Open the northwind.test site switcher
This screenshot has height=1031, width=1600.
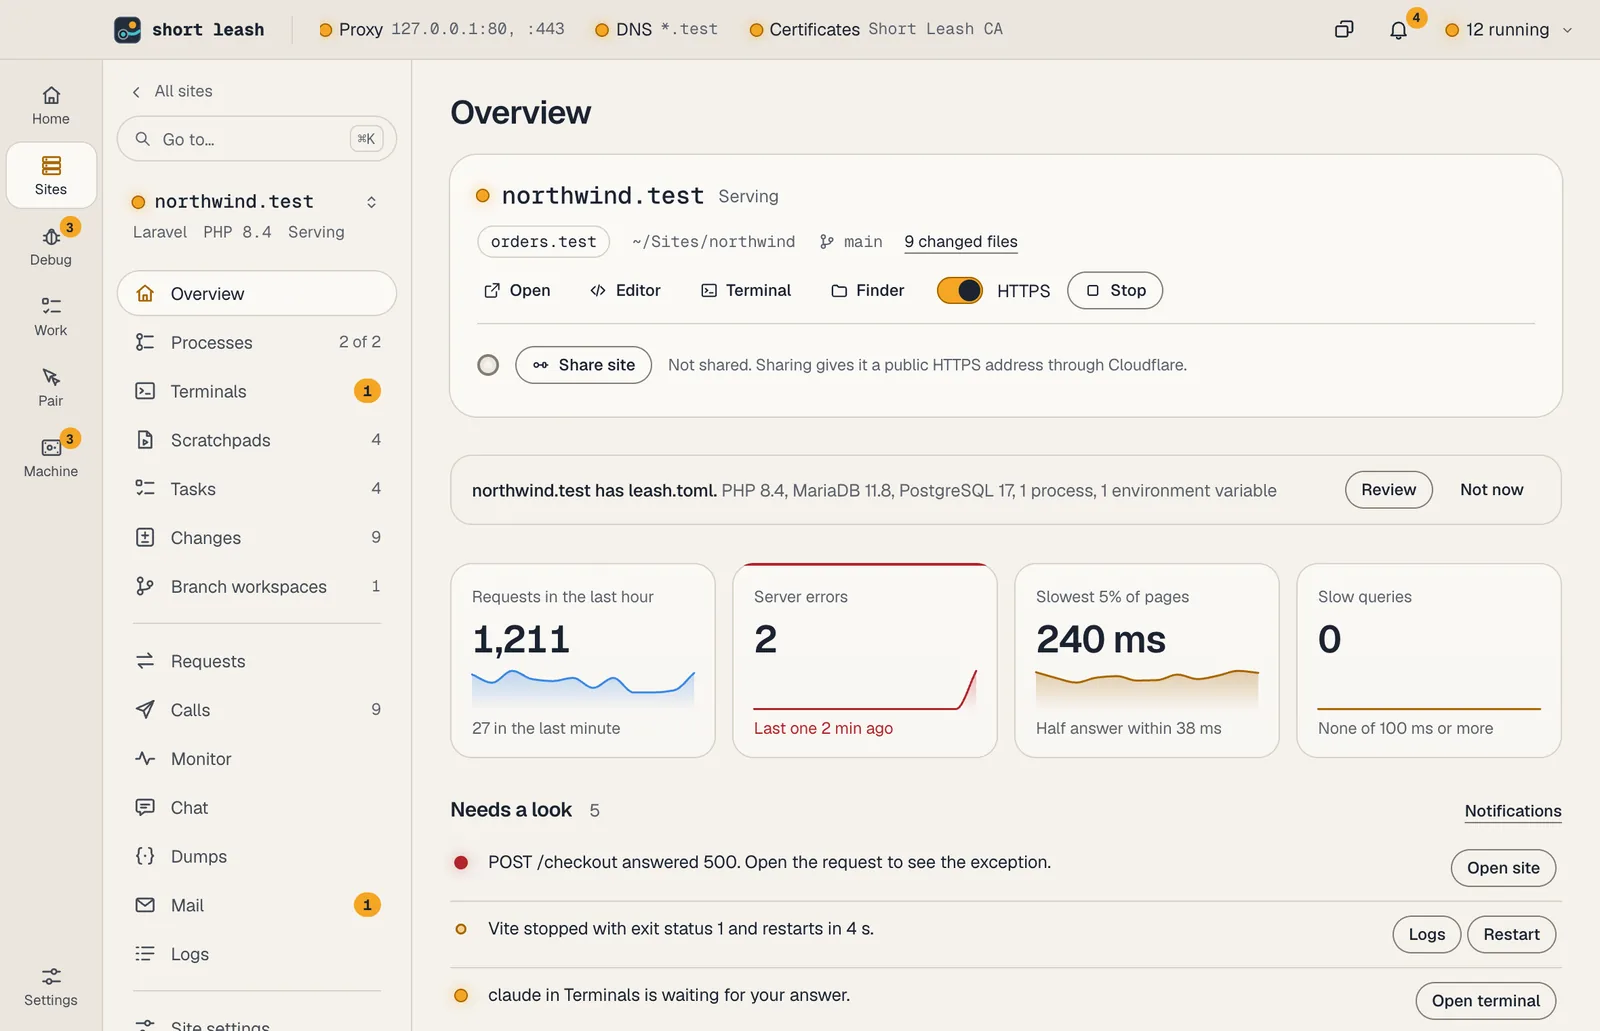pos(371,202)
